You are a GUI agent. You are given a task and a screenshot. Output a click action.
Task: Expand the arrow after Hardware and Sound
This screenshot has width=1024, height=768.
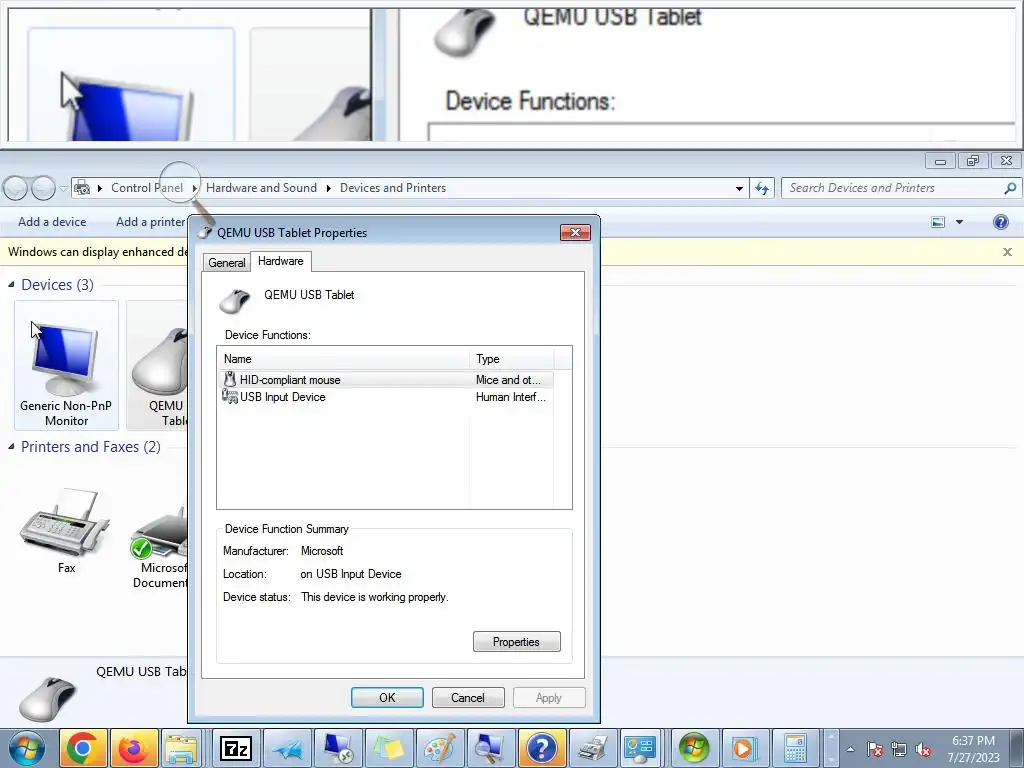328,188
